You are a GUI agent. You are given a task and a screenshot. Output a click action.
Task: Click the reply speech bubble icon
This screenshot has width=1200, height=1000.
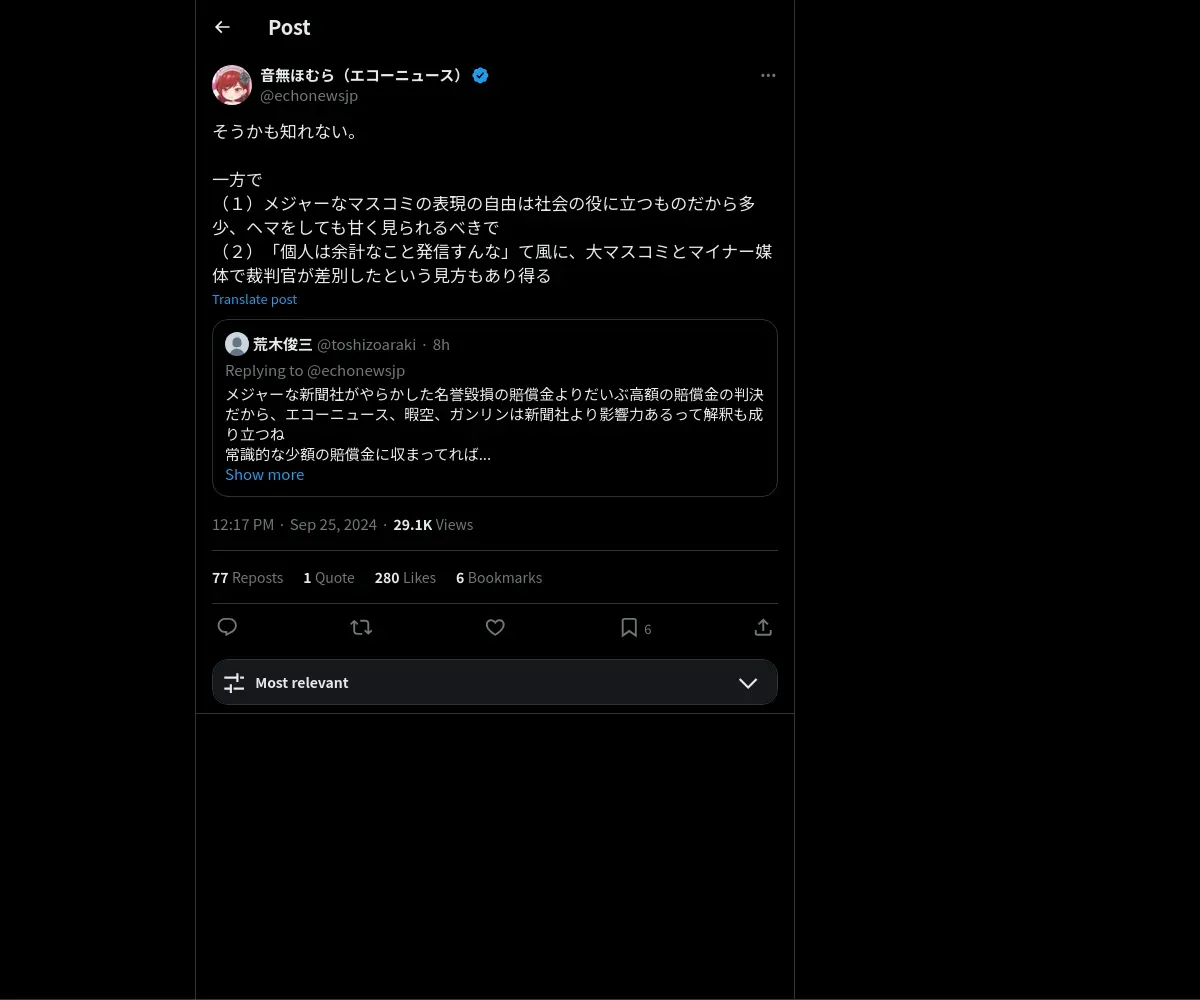pos(227,627)
